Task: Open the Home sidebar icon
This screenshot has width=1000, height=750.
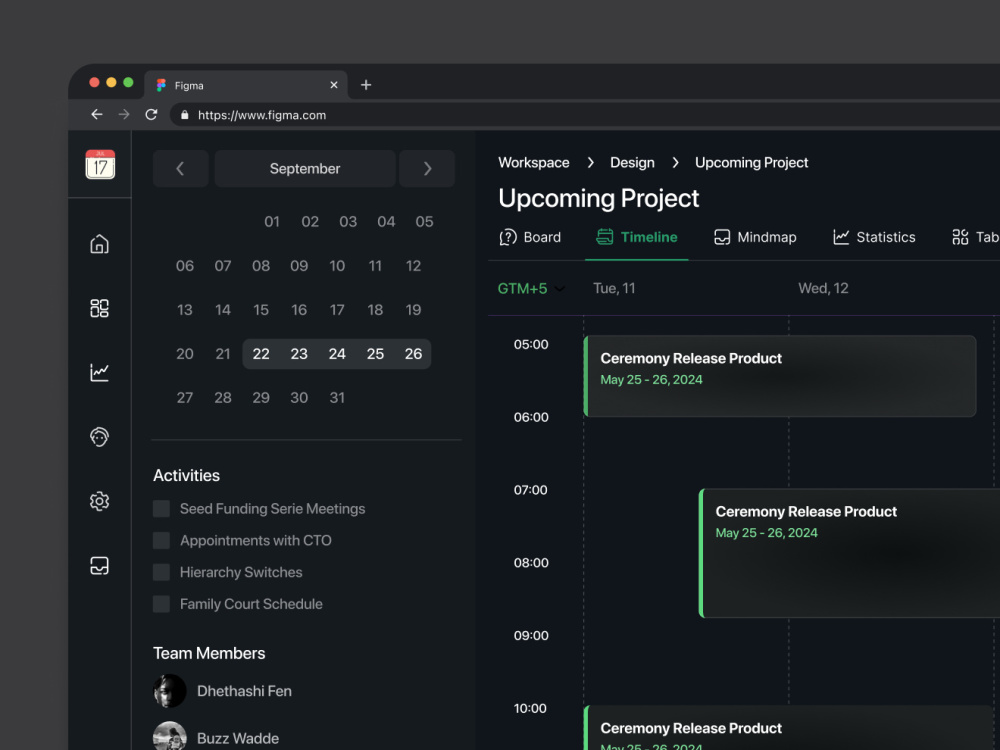Action: 99,244
